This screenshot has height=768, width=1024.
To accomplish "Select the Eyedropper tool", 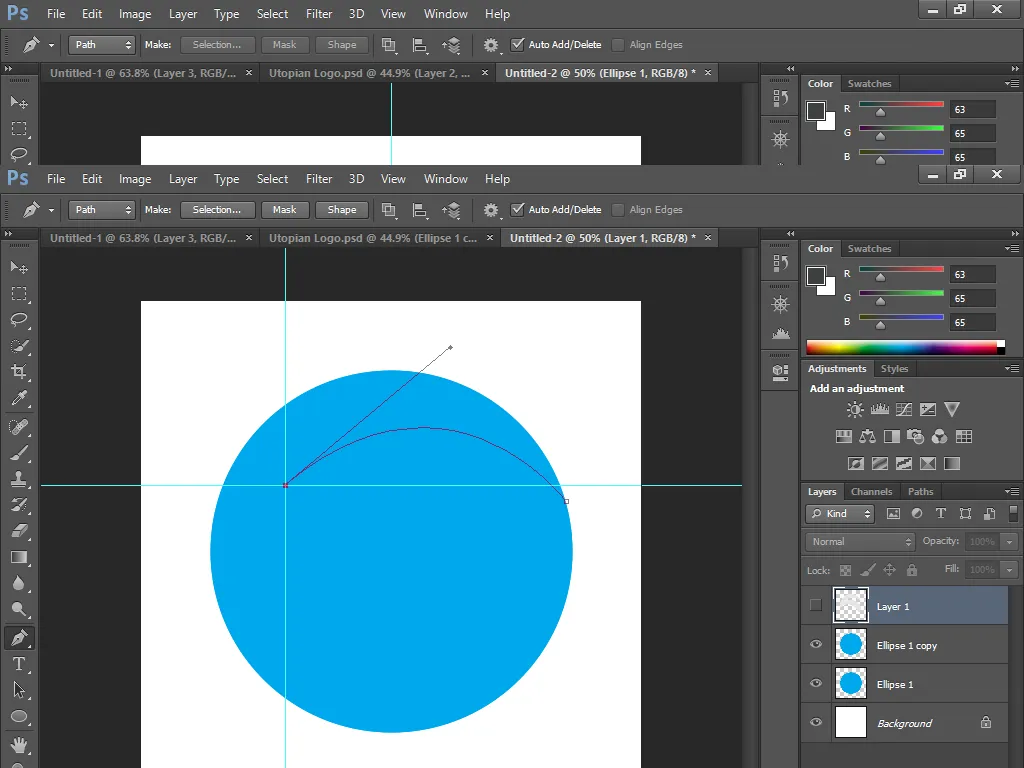I will pos(19,398).
